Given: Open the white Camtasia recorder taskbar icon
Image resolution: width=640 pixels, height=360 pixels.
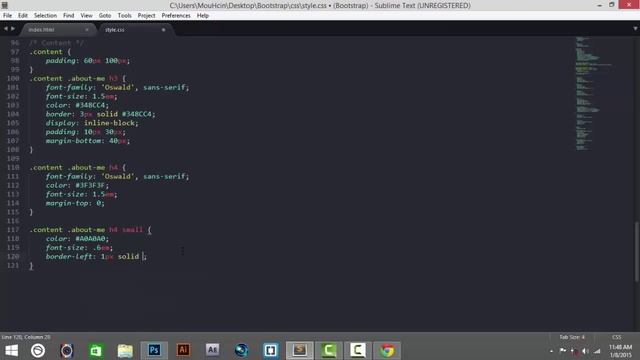Looking at the screenshot, I should pyautogui.click(x=358, y=350).
